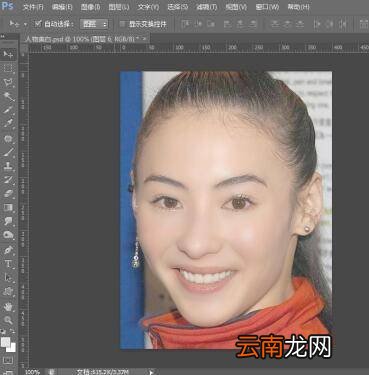Click the 文档 size readout in status bar
This screenshot has height=375, width=369.
pos(103,372)
